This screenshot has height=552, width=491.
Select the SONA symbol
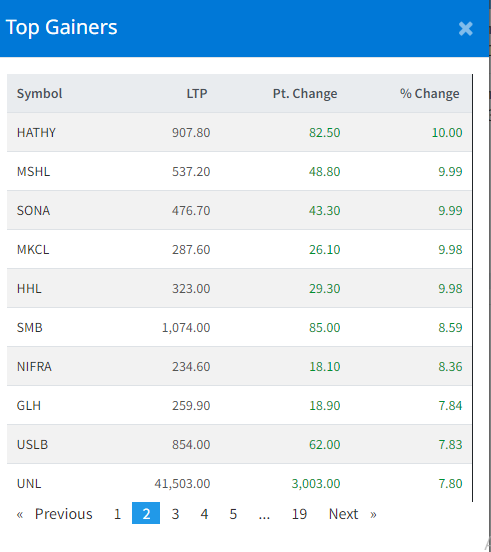pos(33,211)
